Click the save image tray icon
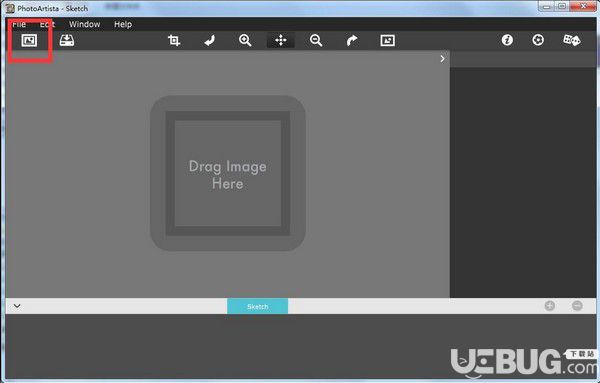Screen dimensions: 600x383 click(x=67, y=40)
